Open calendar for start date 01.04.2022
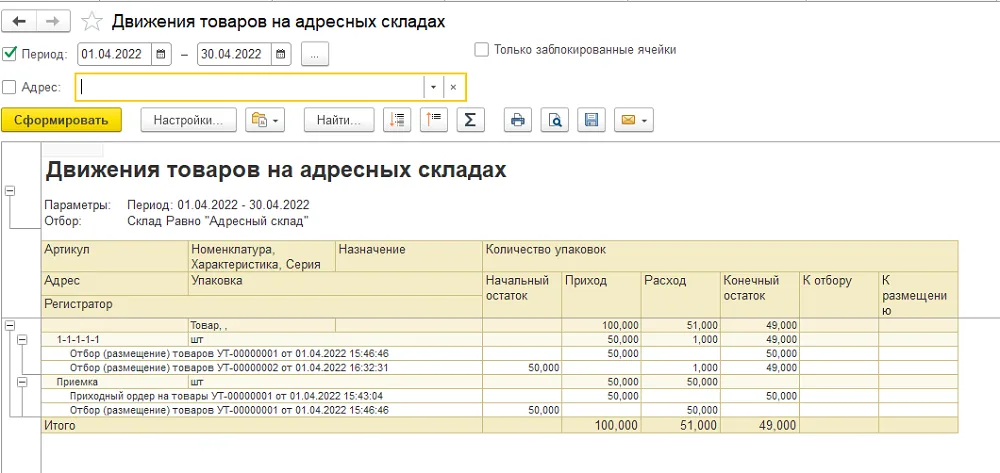Image resolution: width=1000 pixels, height=473 pixels. point(161,54)
